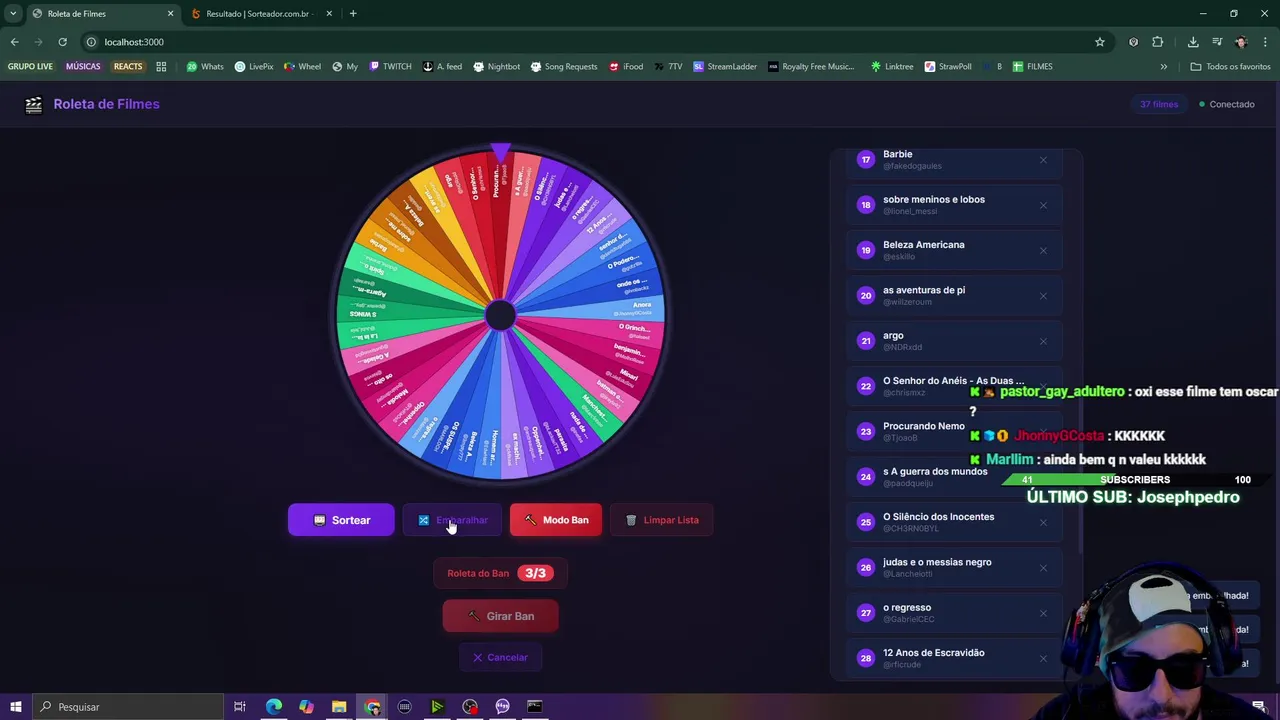The image size is (1280, 720).
Task: Delete argo from the film list
Action: pyautogui.click(x=1043, y=341)
